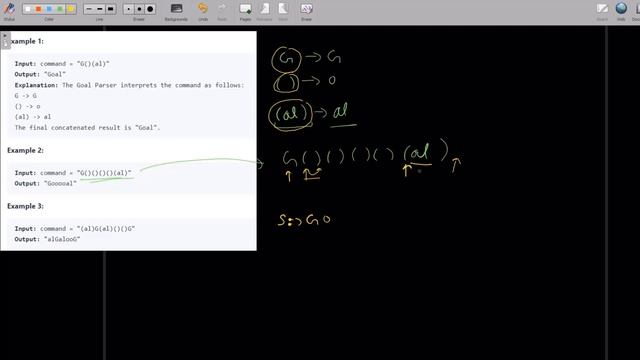
Task: Click the handle on the inserted image corner
Action: tap(5, 40)
